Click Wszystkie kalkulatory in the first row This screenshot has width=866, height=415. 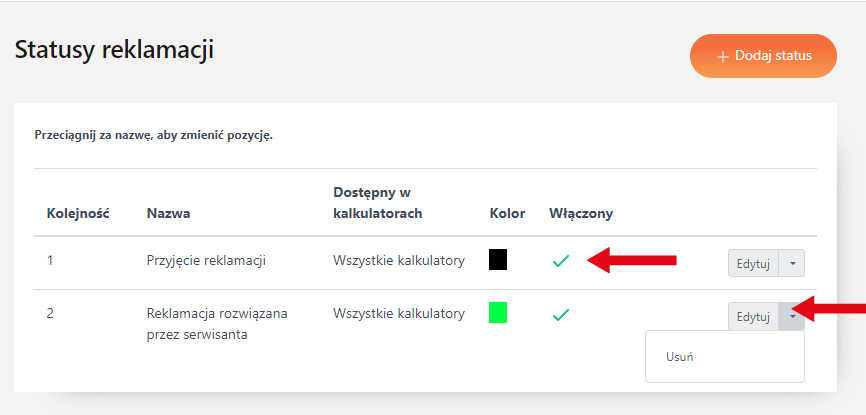click(x=399, y=261)
